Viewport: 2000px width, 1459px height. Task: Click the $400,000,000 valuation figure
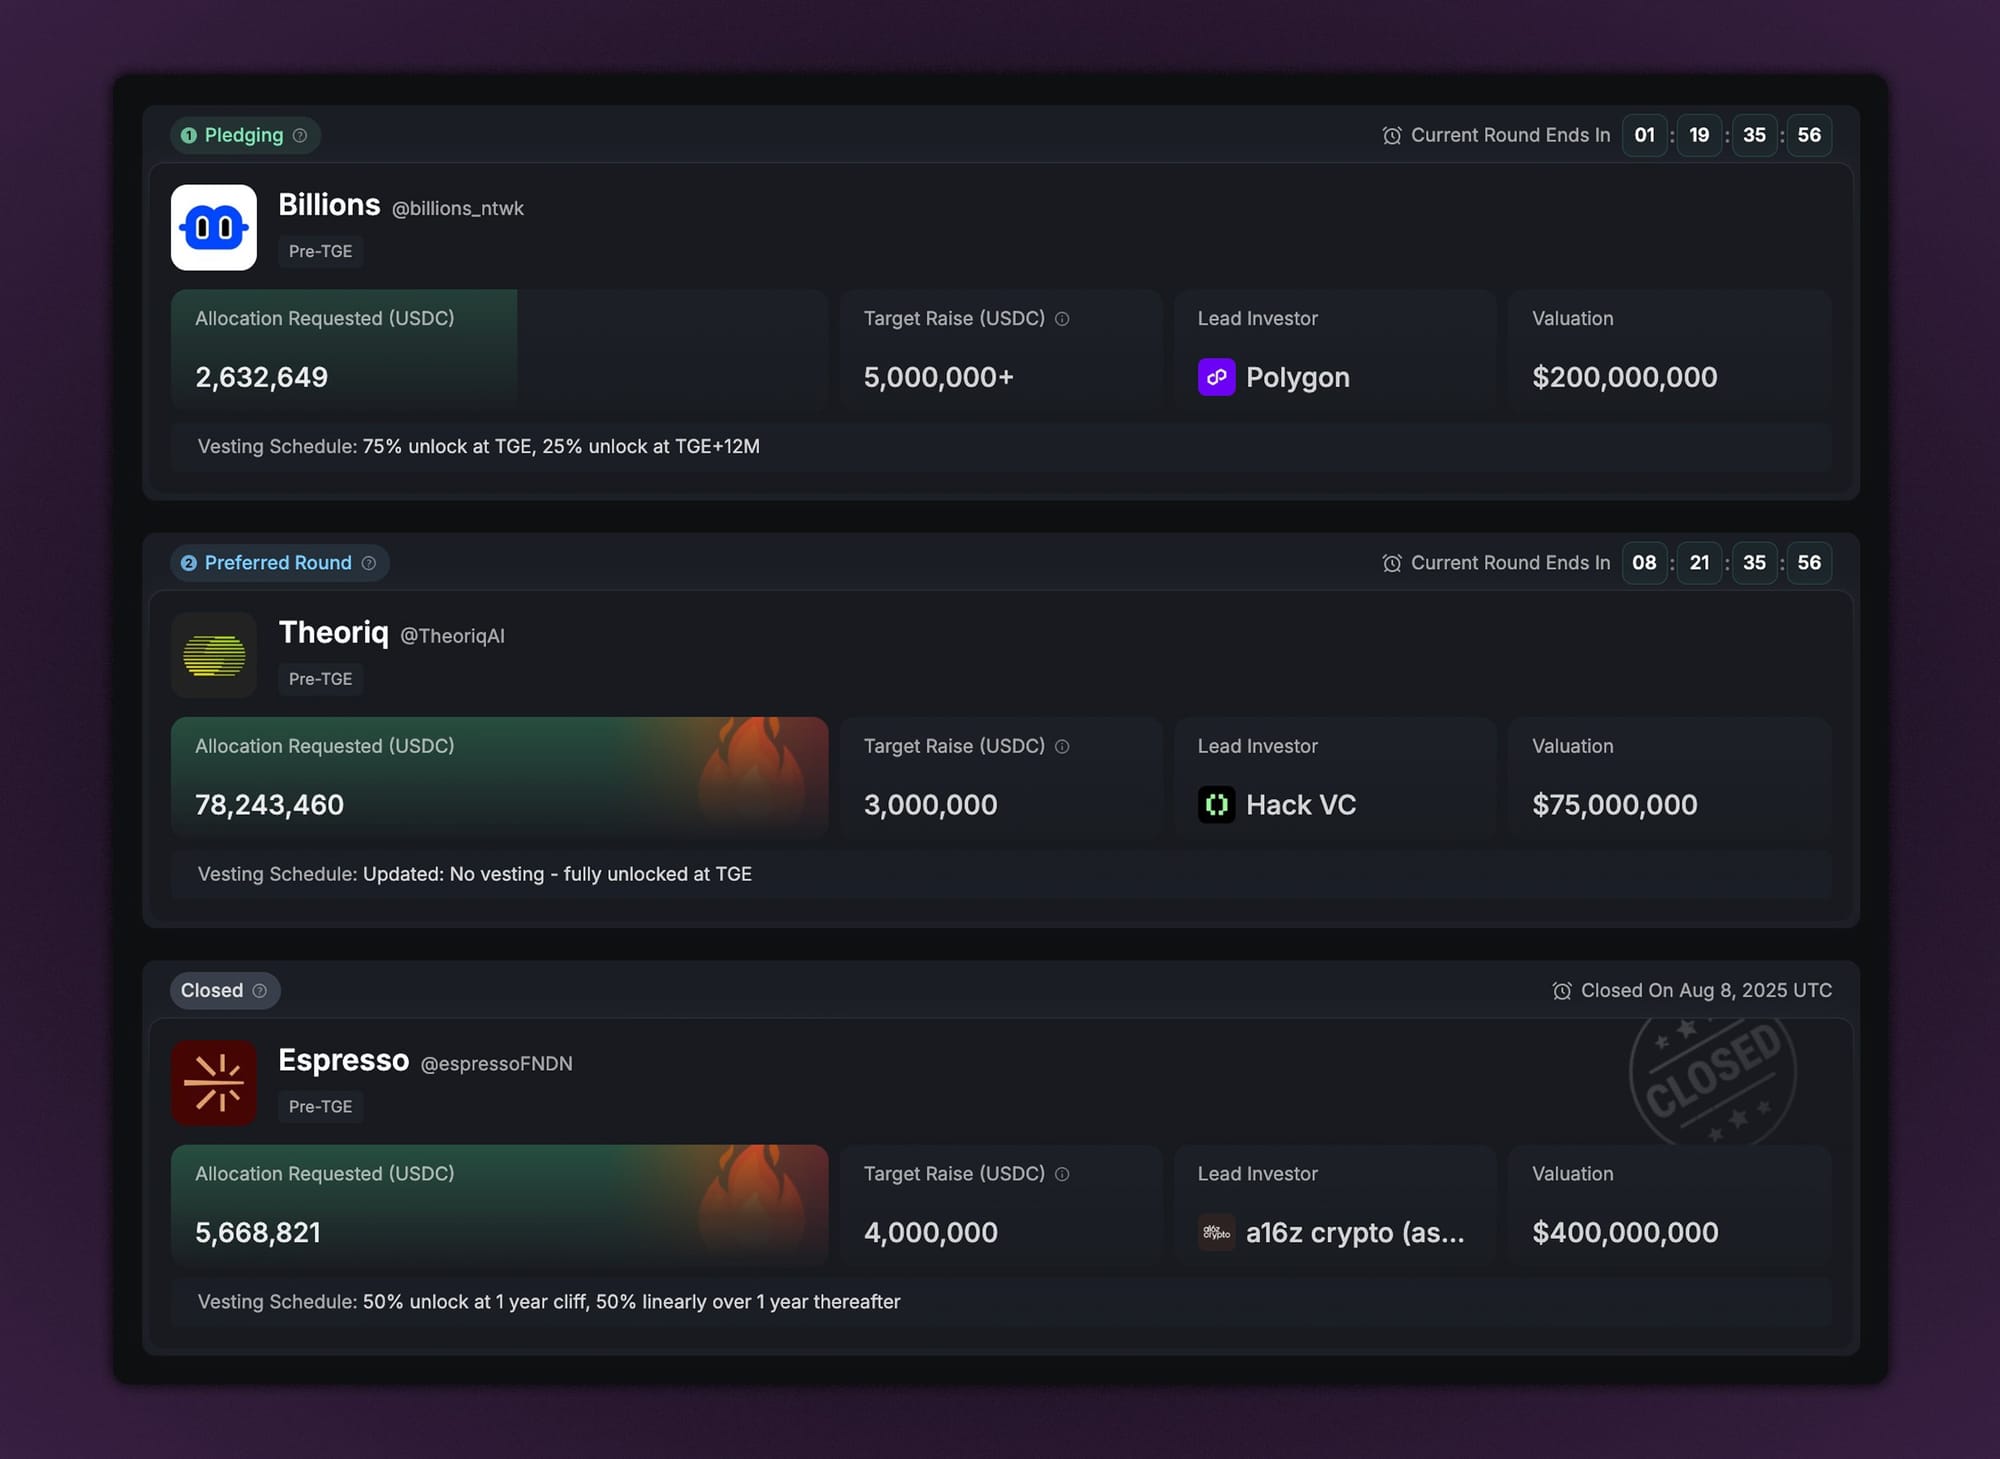(x=1625, y=1232)
